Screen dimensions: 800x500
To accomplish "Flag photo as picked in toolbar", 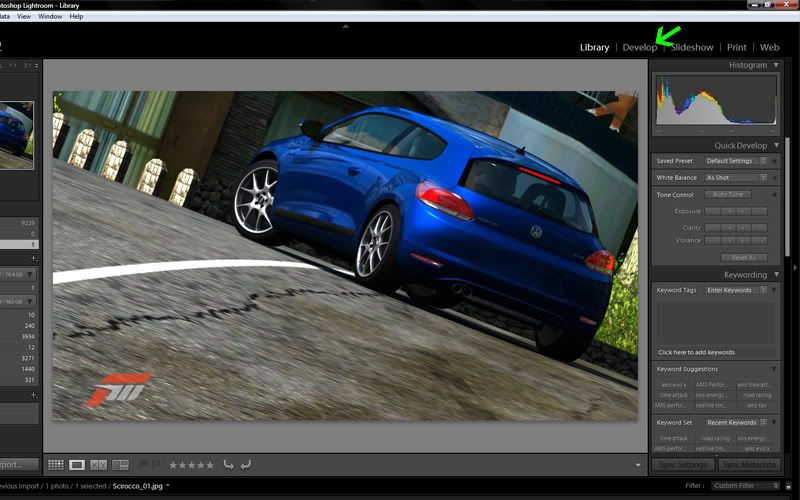I will coord(144,465).
